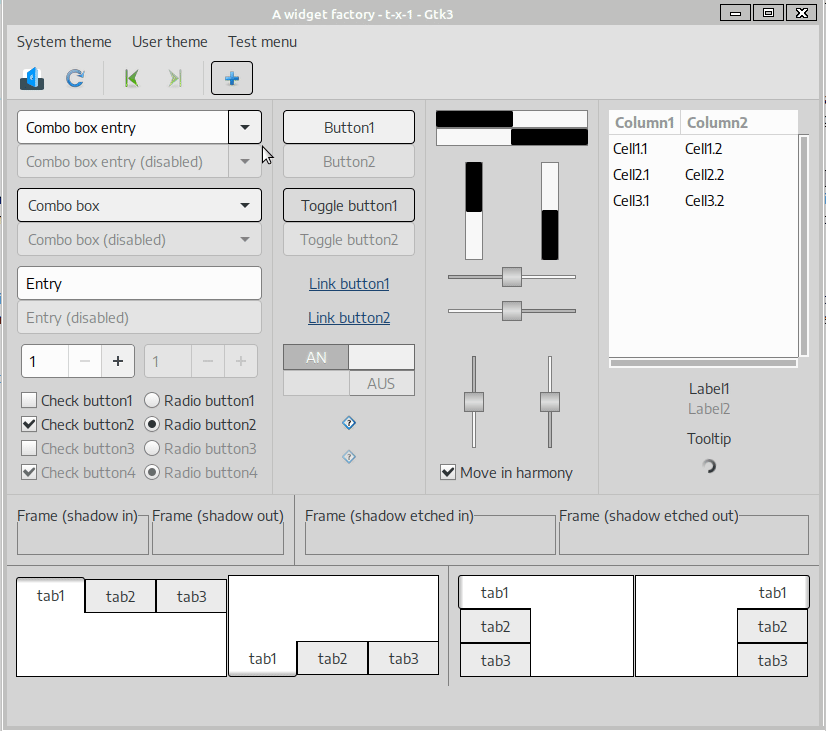Click the green go-to-first toolbar icon
Viewport: 826px width, 731px height.
coord(132,78)
